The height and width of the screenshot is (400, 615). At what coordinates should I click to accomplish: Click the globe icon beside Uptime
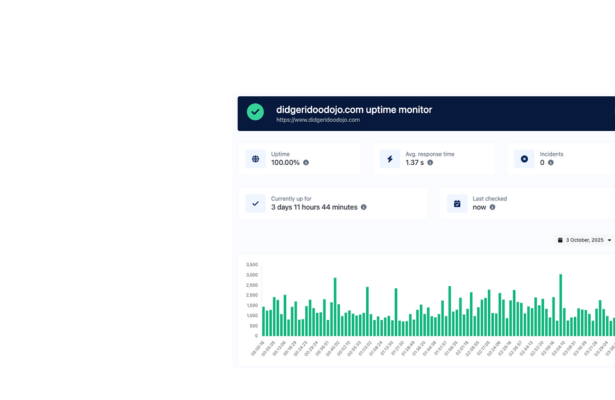click(x=255, y=159)
